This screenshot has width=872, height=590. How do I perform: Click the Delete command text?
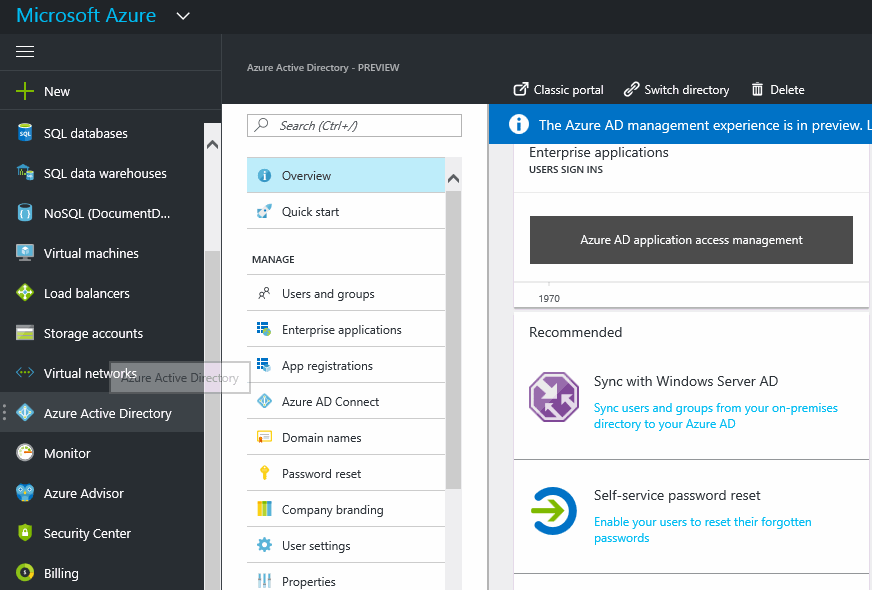click(x=787, y=90)
